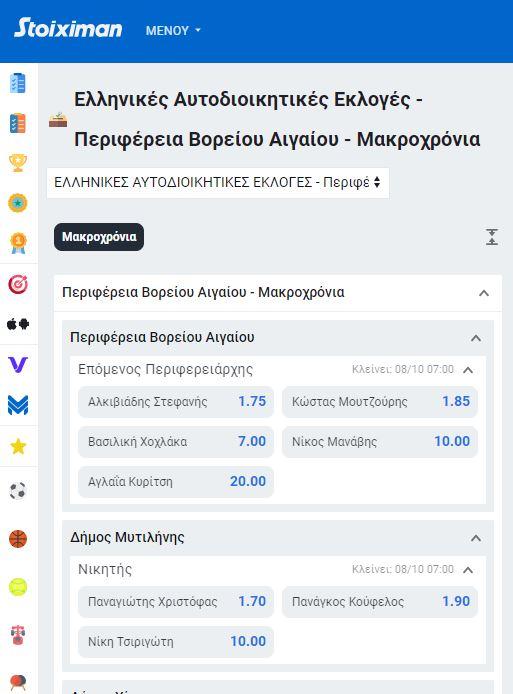Click the Stoiximan logo
Screen dimensions: 513x694
coord(68,28)
